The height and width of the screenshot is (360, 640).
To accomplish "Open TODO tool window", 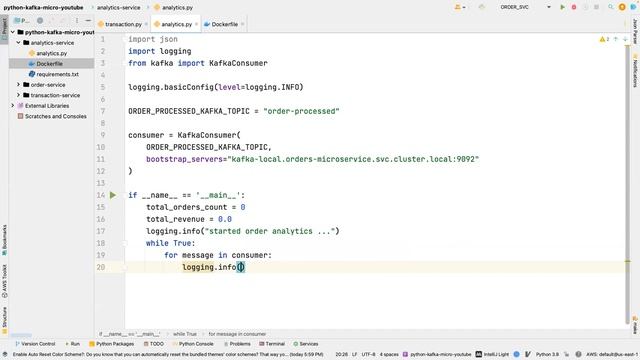I will click(x=153, y=344).
